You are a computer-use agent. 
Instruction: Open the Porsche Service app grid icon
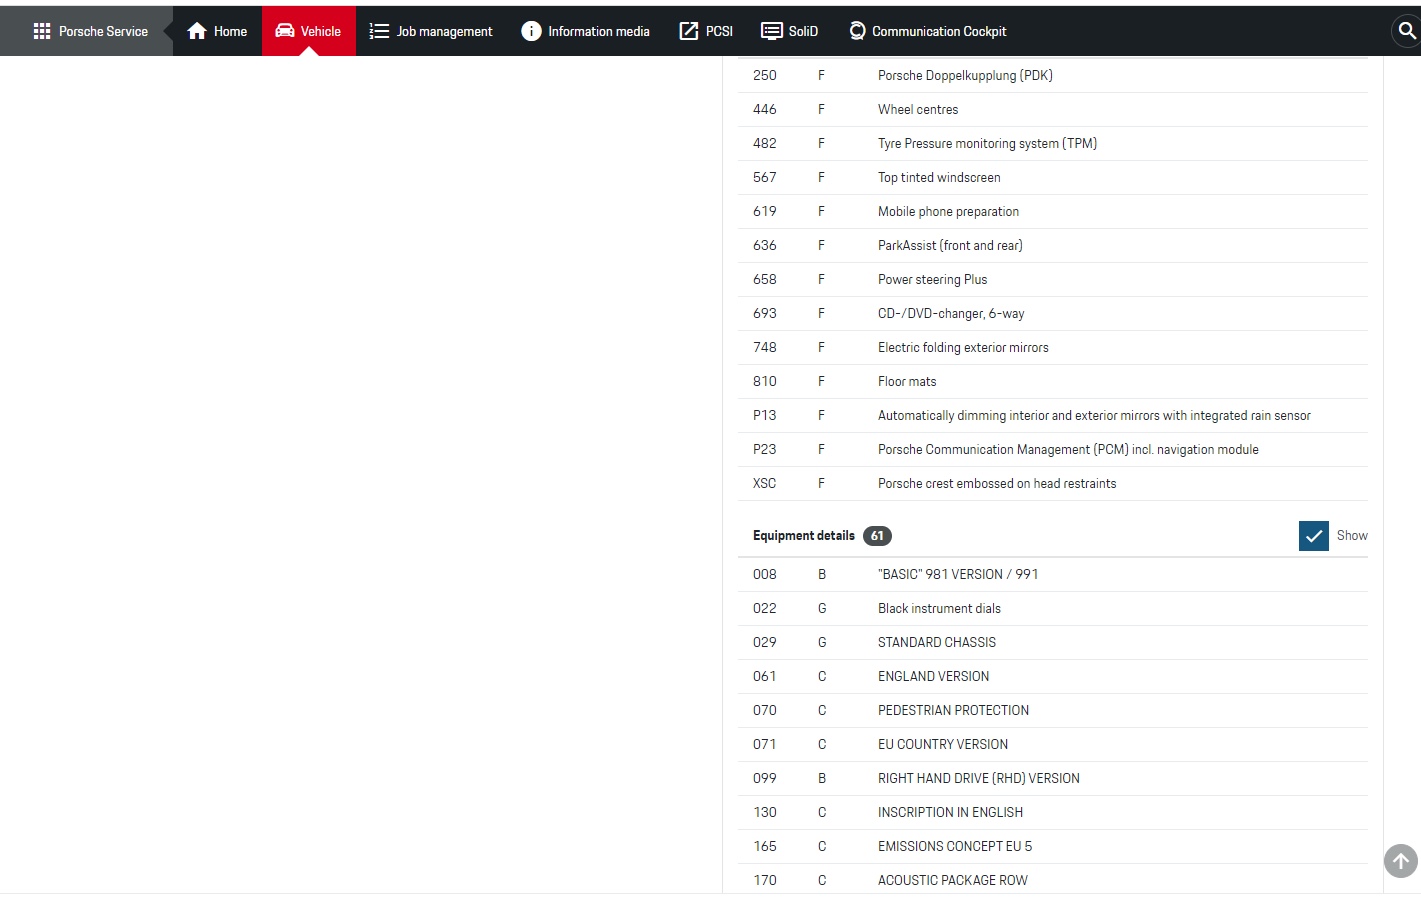point(42,31)
